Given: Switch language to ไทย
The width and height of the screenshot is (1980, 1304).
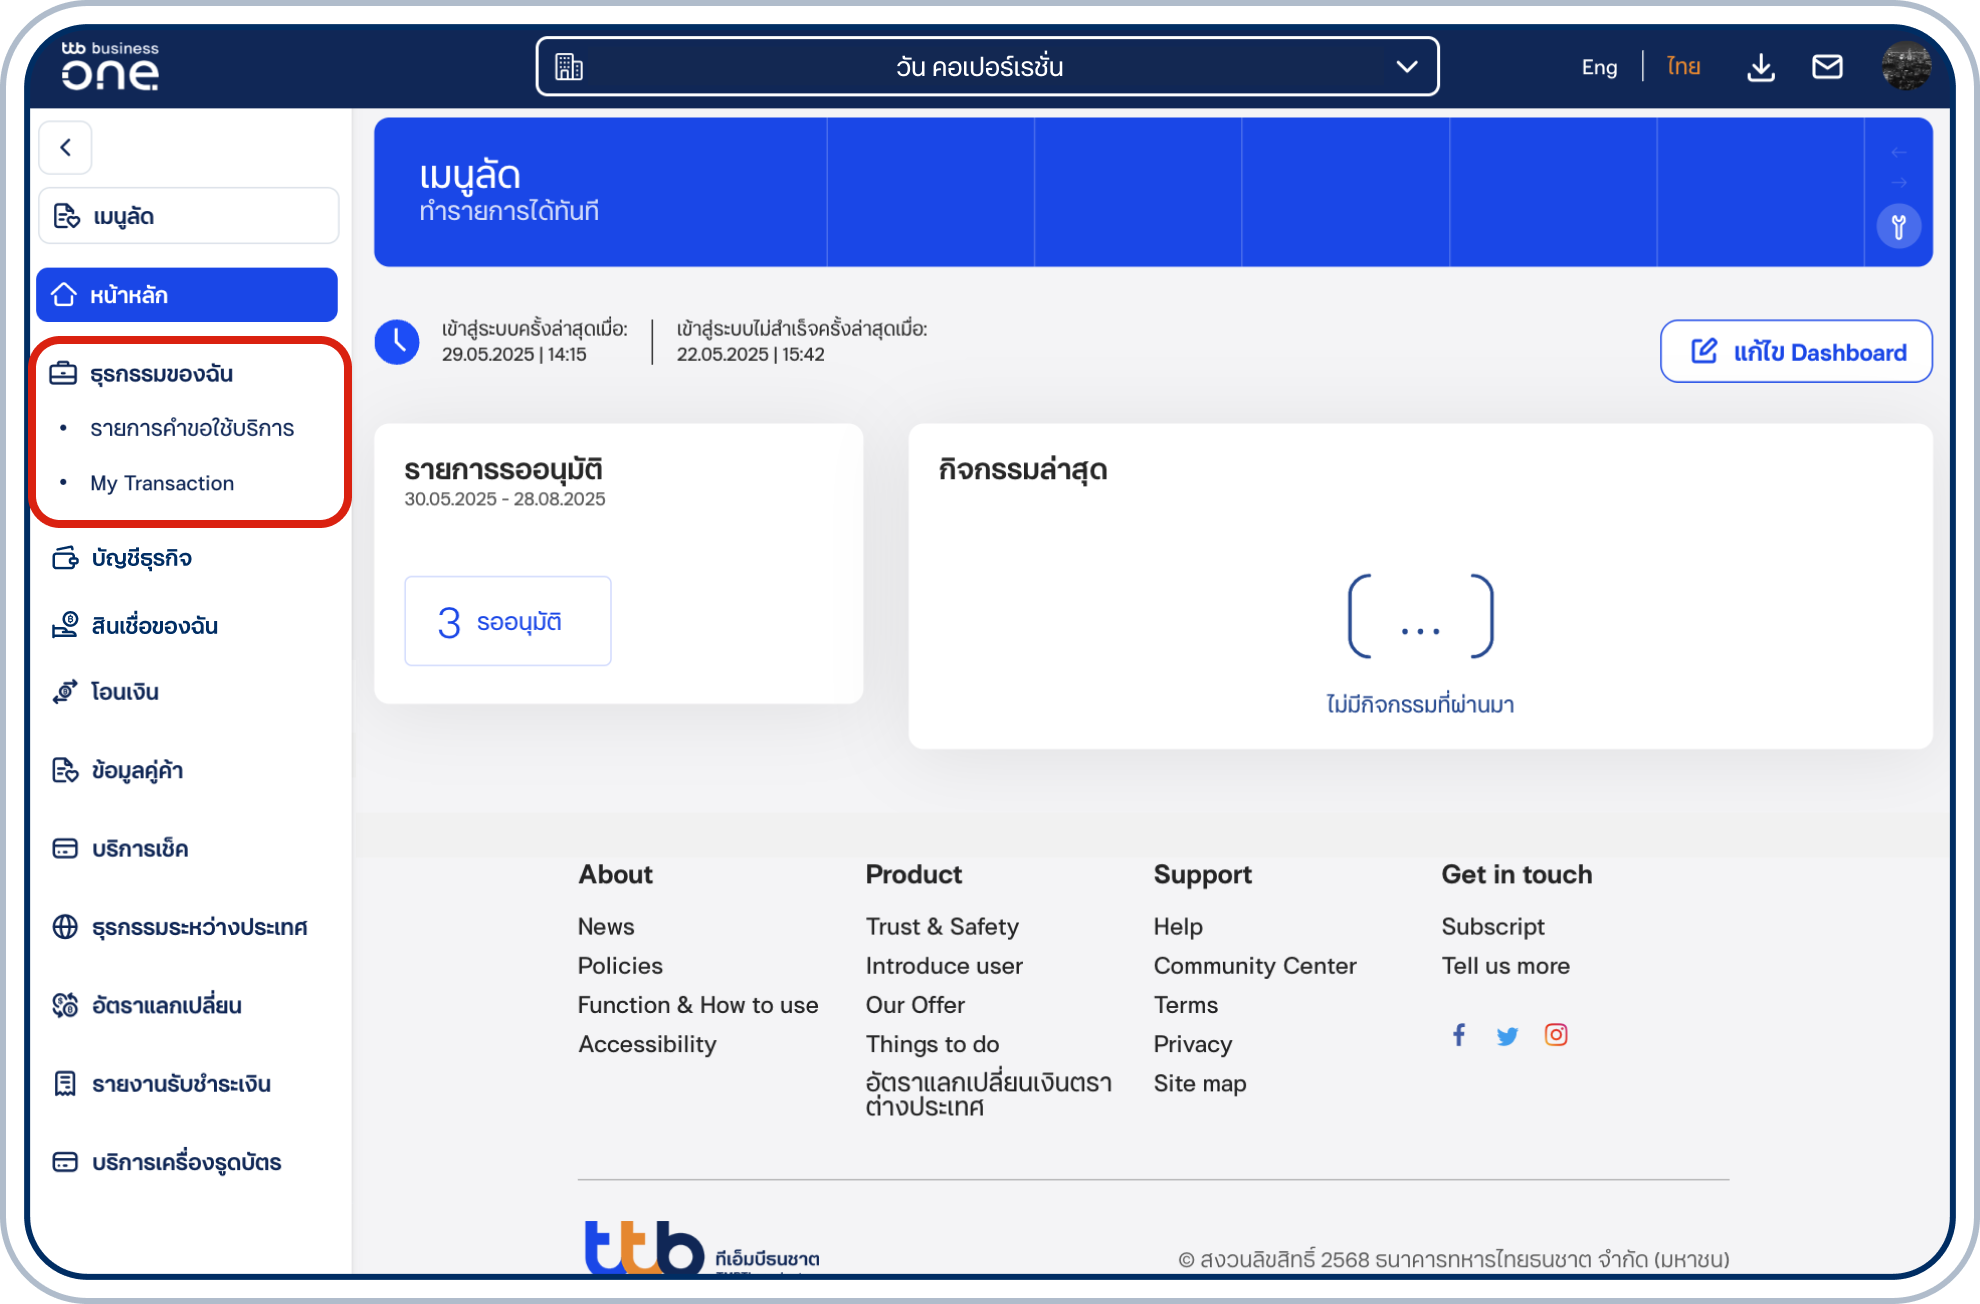Looking at the screenshot, I should tap(1683, 67).
